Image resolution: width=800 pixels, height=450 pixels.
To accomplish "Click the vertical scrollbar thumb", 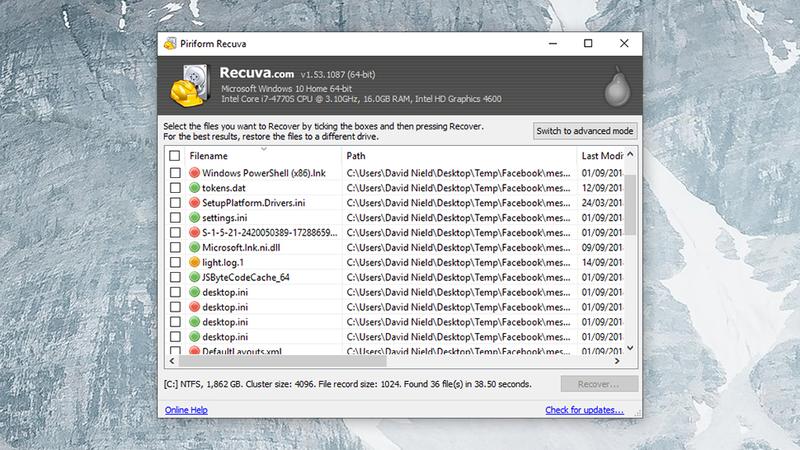I will coord(631,205).
